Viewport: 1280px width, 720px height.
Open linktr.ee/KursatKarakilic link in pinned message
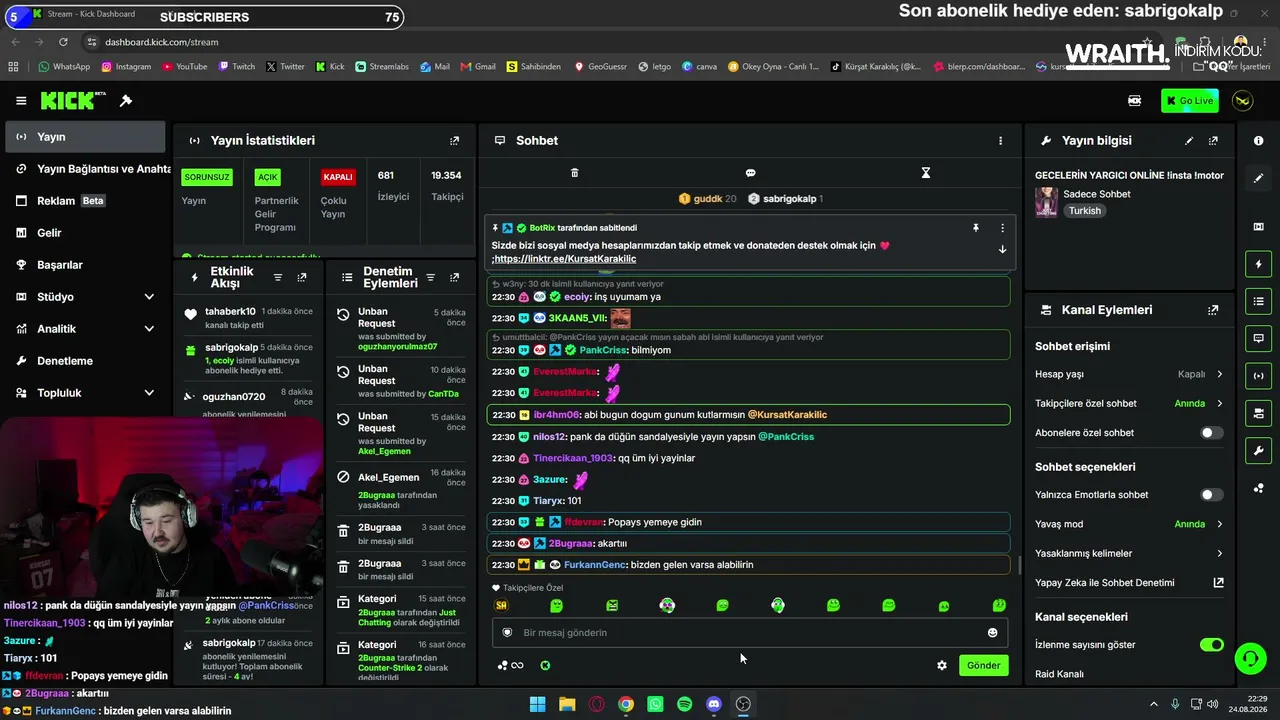click(x=565, y=259)
